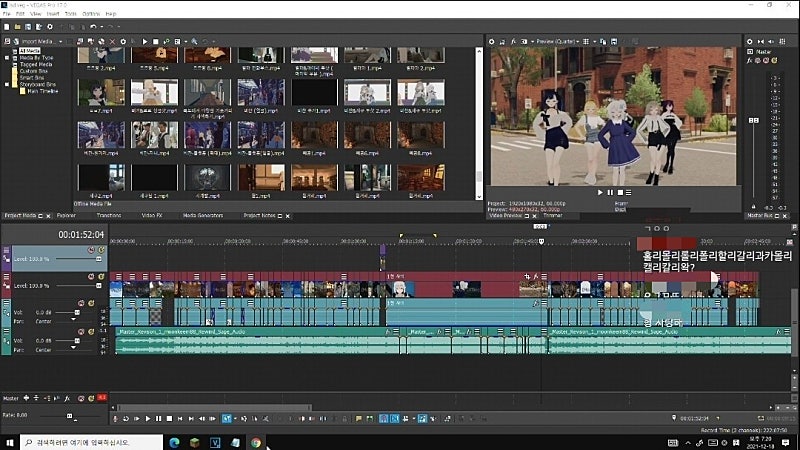Toggle mute on the top video track
This screenshot has width=800, height=450.
91,249
